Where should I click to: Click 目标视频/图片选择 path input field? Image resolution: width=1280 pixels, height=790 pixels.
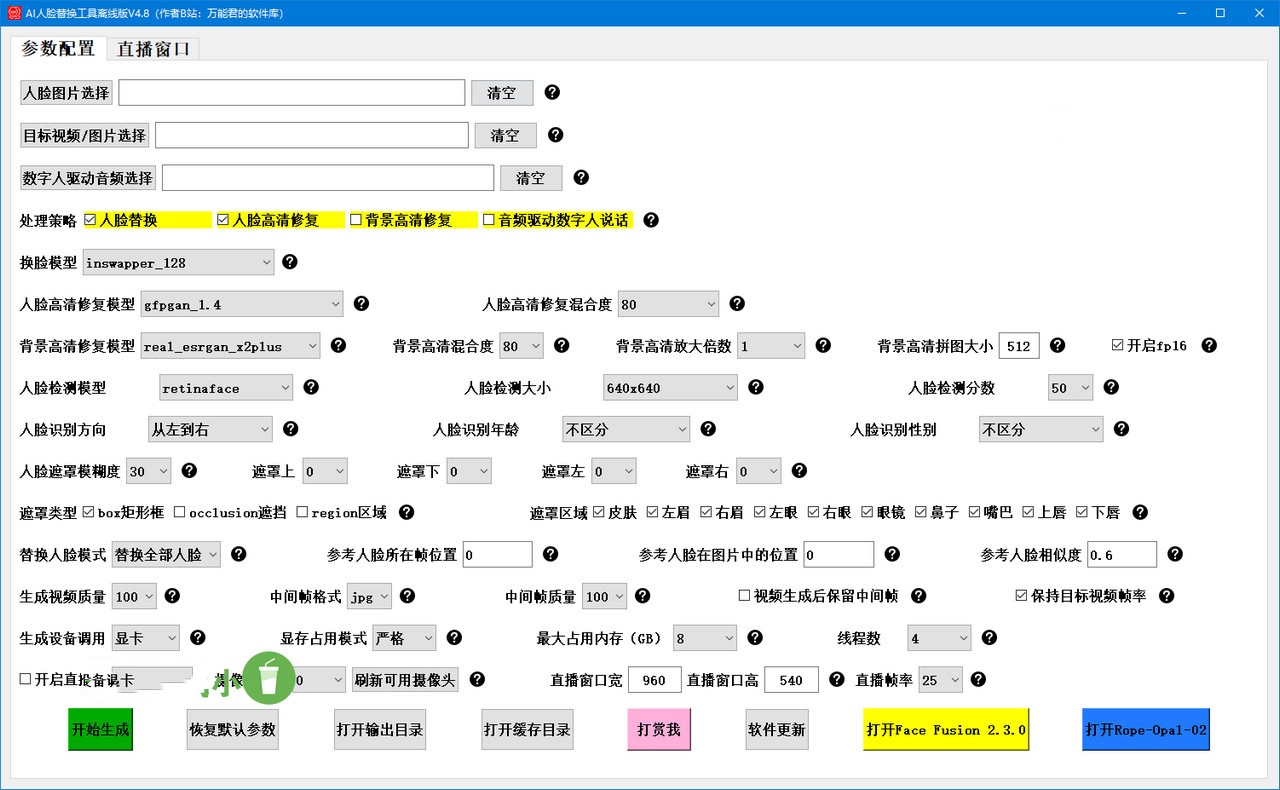312,135
